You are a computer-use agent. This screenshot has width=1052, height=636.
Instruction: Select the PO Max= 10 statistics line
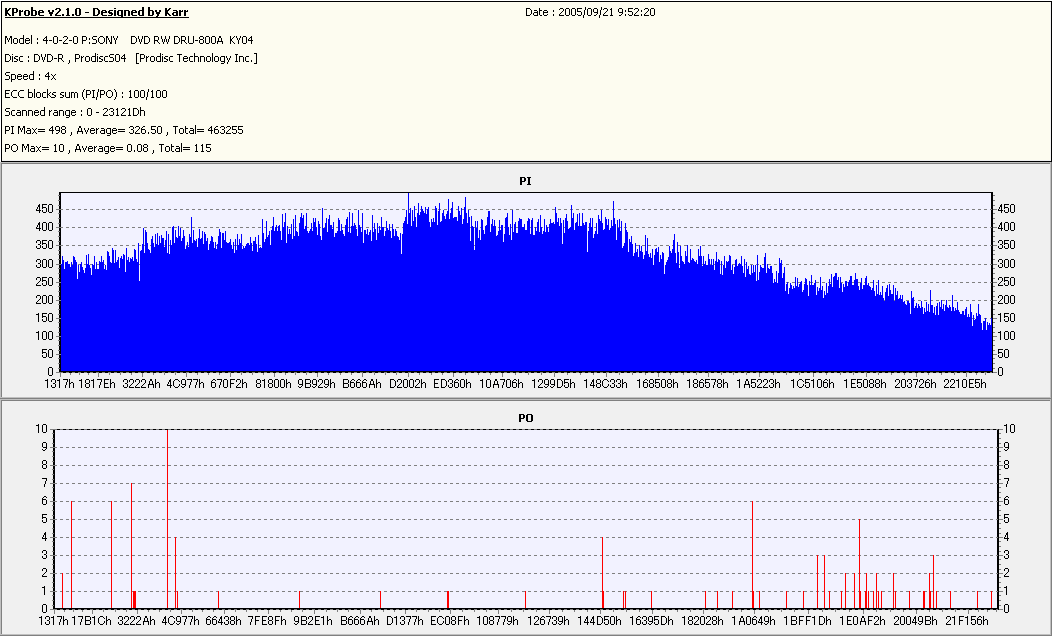click(108, 148)
